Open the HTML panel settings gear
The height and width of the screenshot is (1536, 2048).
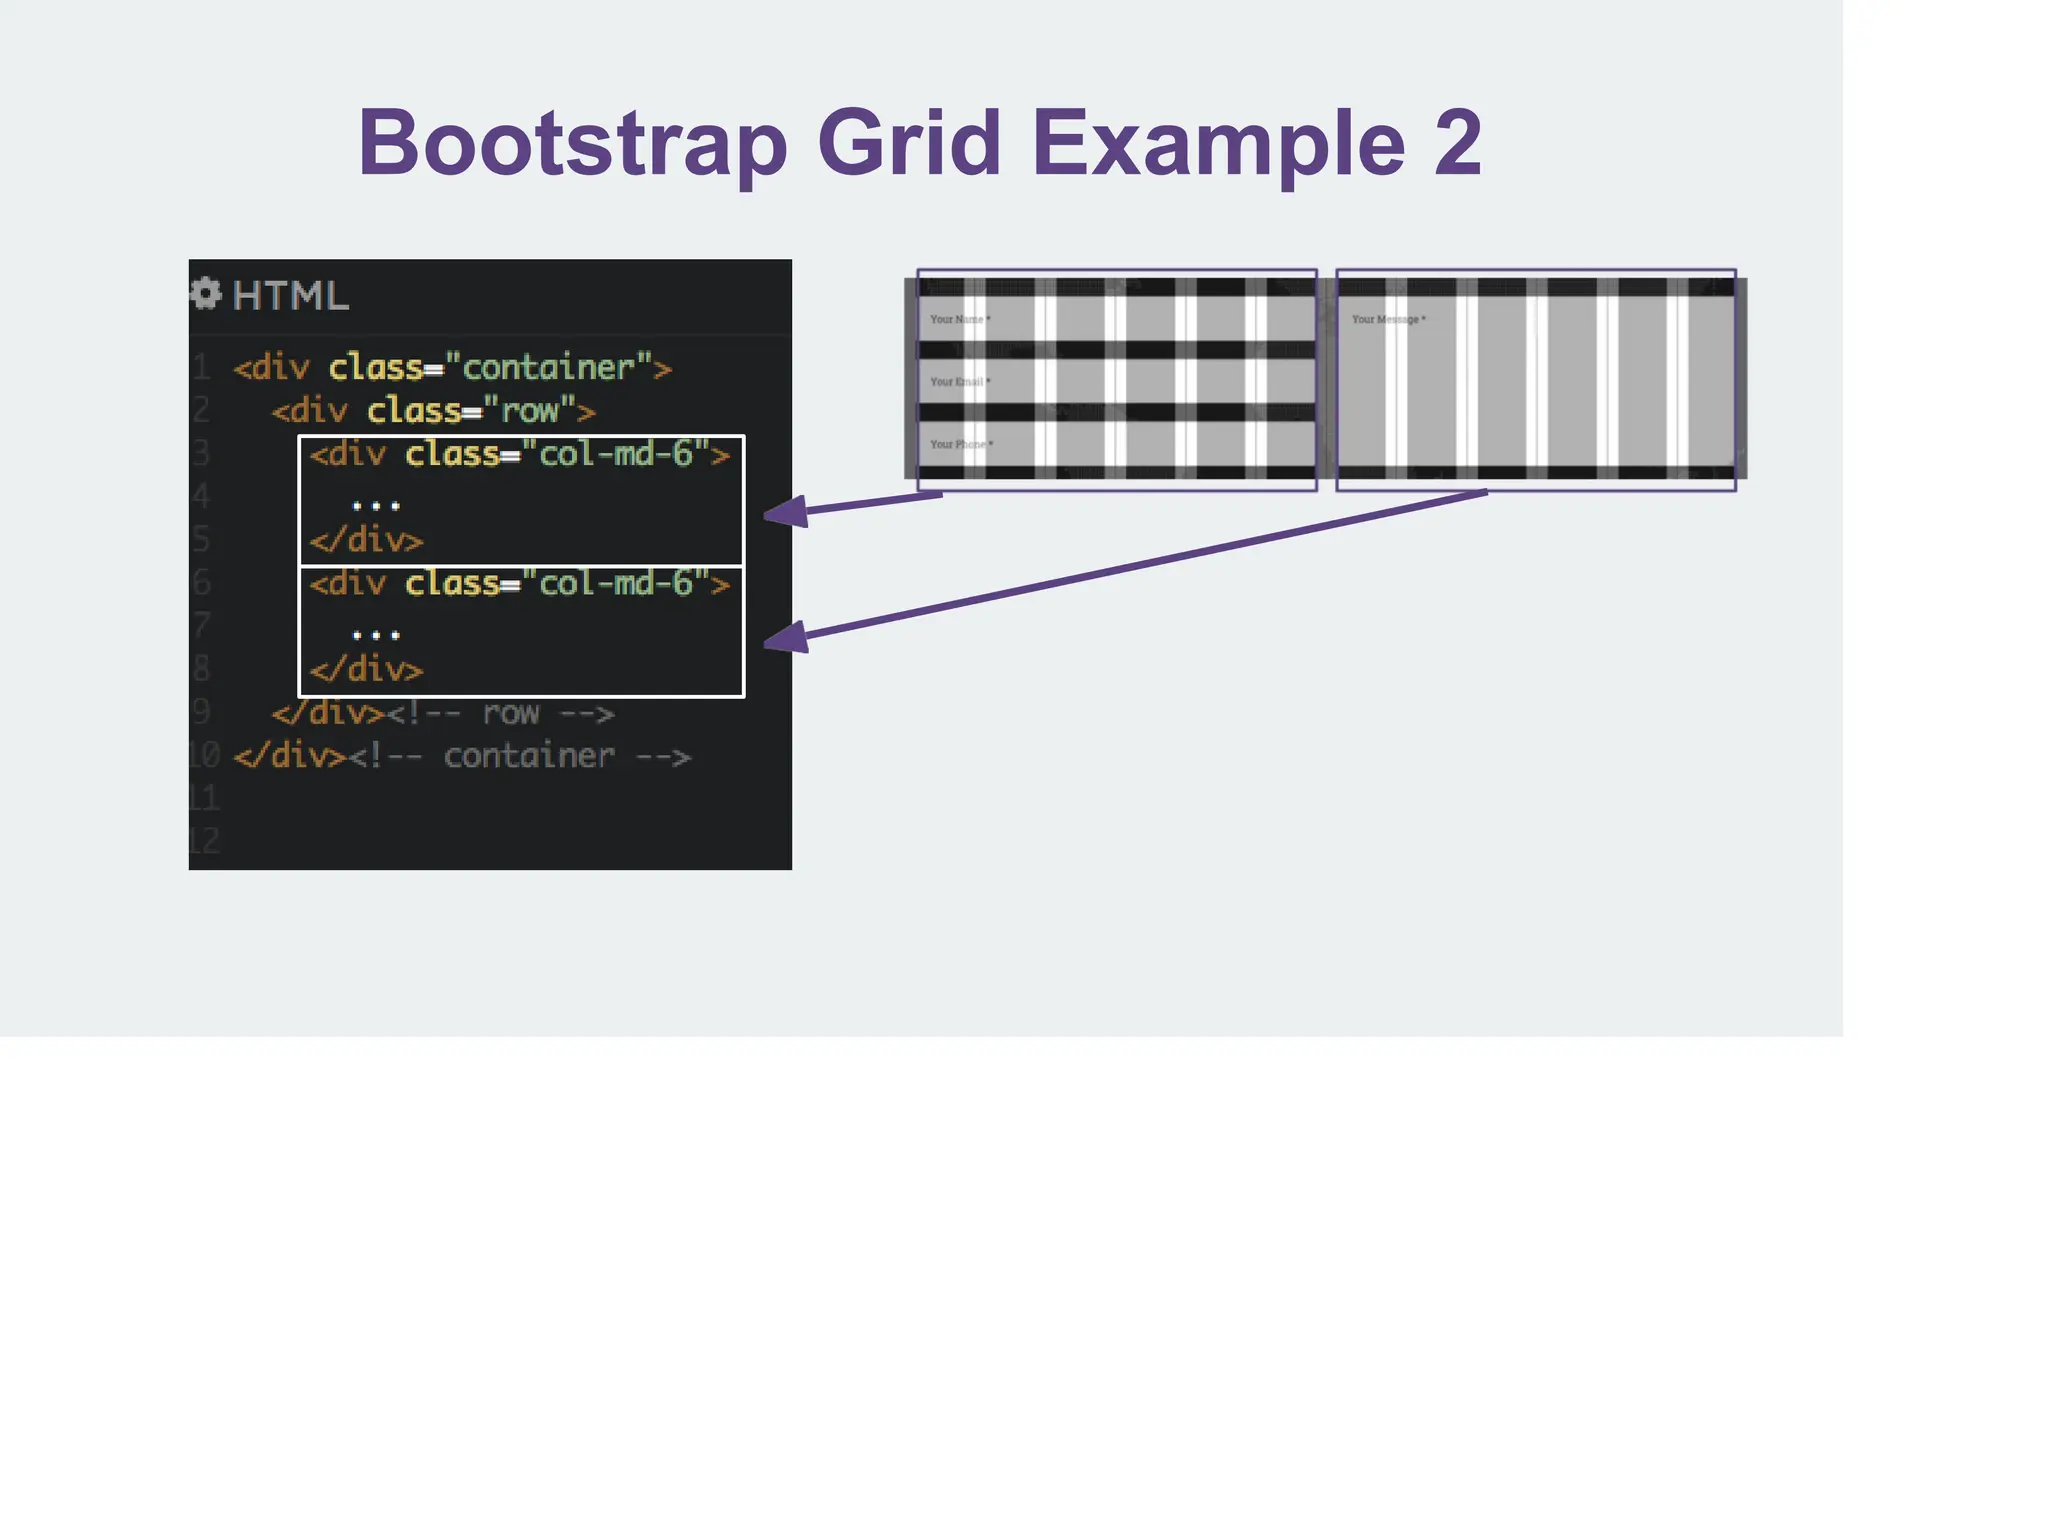point(205,294)
